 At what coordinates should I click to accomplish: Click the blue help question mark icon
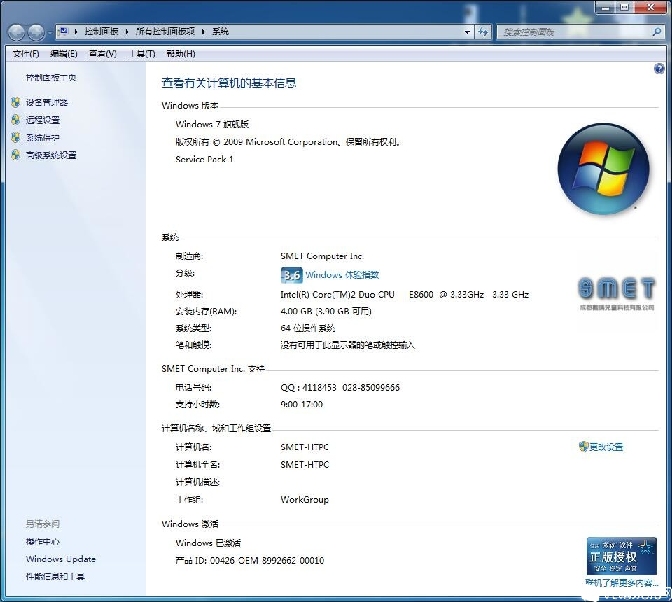coord(659,69)
